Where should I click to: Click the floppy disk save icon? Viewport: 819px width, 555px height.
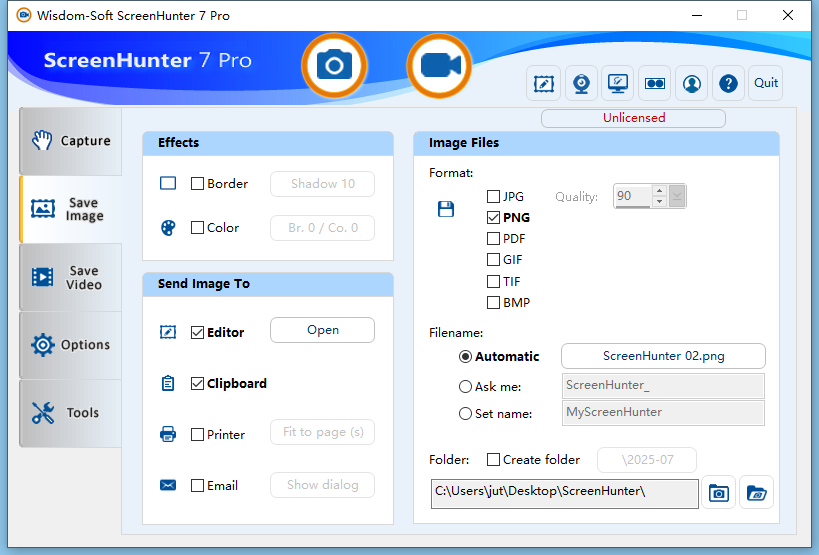click(x=446, y=209)
